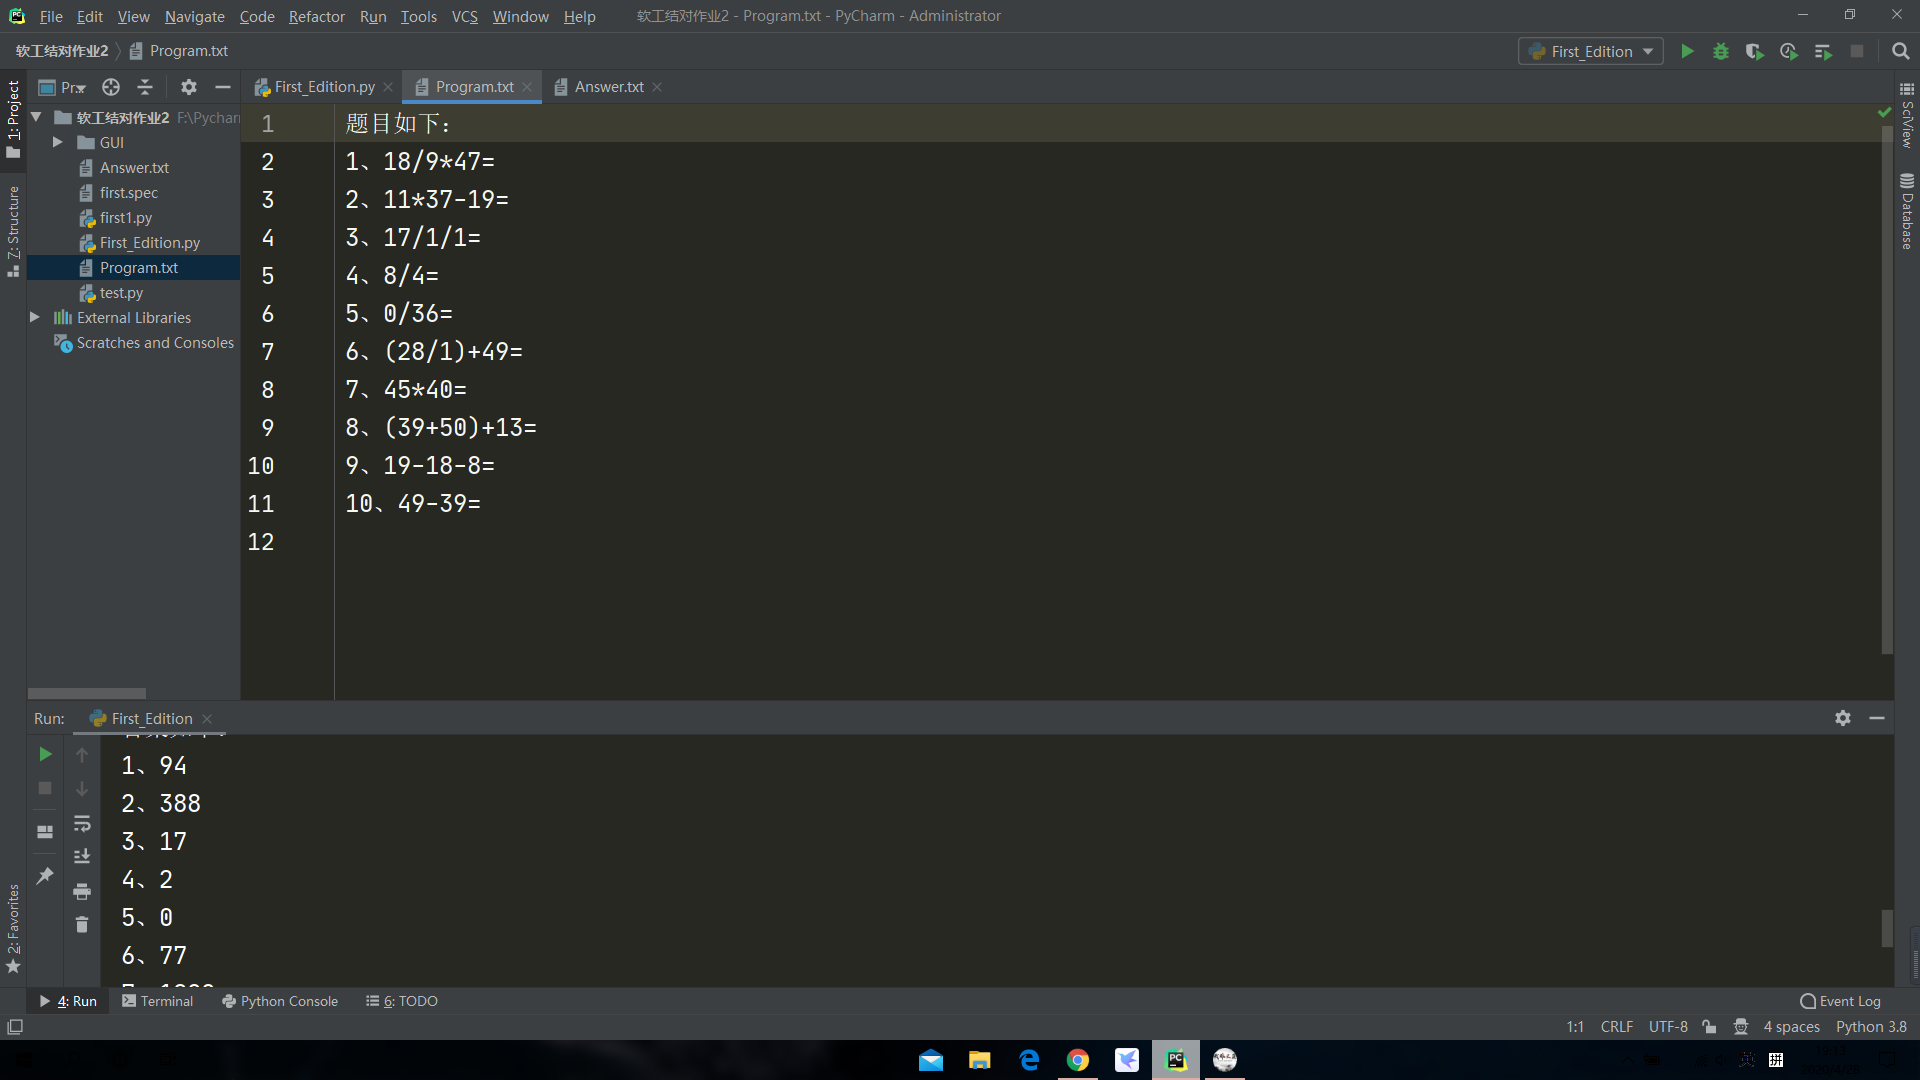Click the Project panel horizontal scrollbar

click(x=87, y=693)
